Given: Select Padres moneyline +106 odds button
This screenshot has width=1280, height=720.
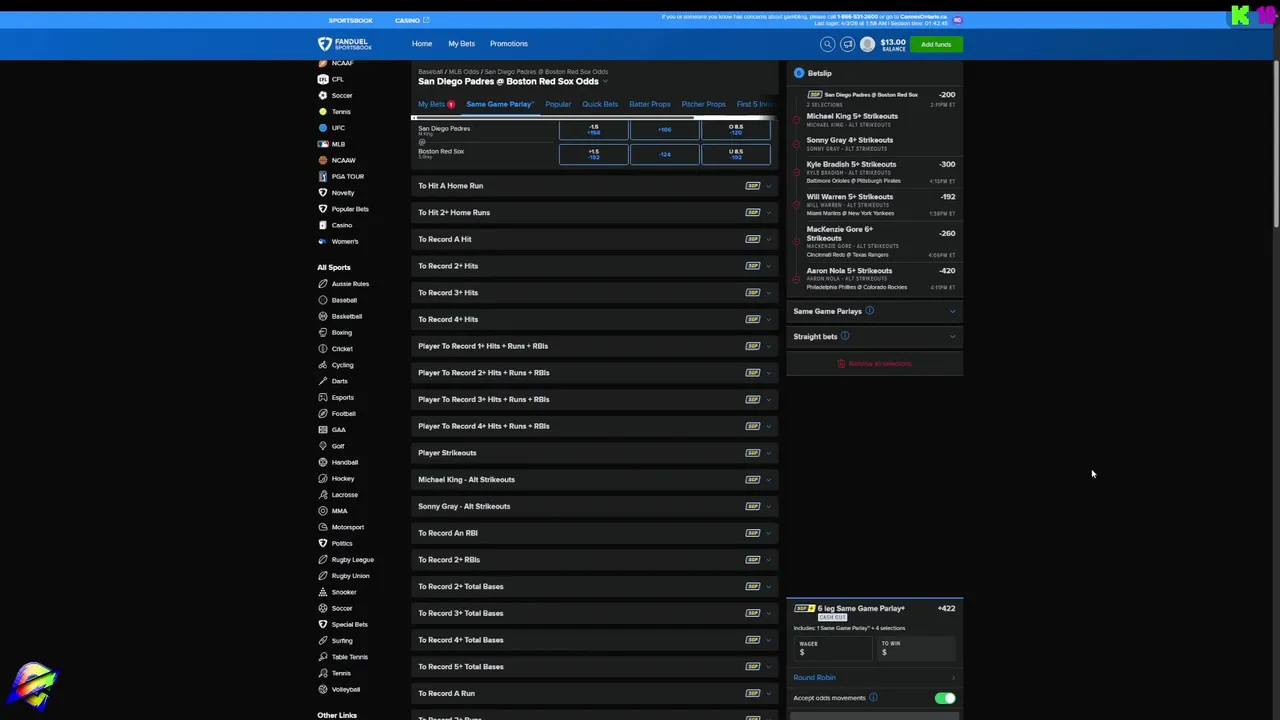Looking at the screenshot, I should pyautogui.click(x=665, y=129).
